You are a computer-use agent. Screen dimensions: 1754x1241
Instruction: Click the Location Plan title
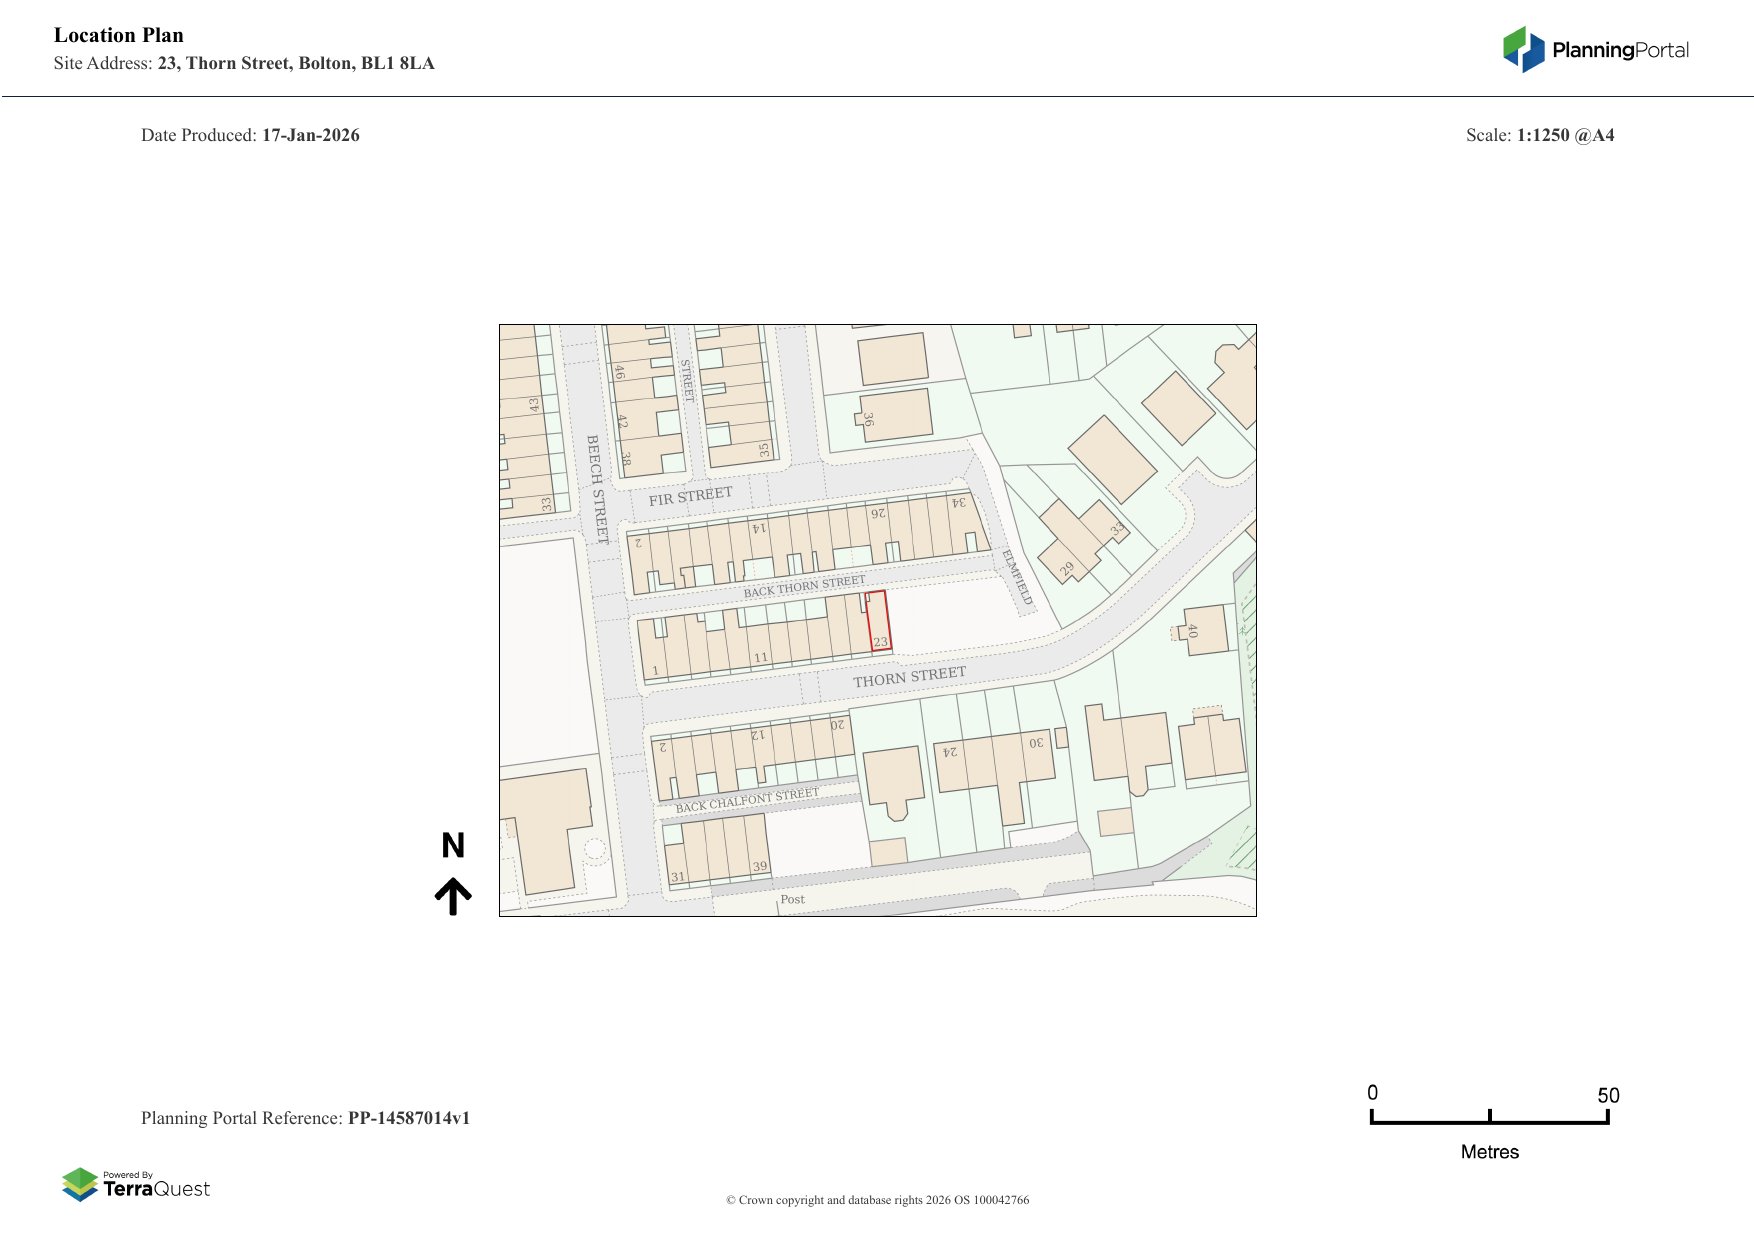119,36
